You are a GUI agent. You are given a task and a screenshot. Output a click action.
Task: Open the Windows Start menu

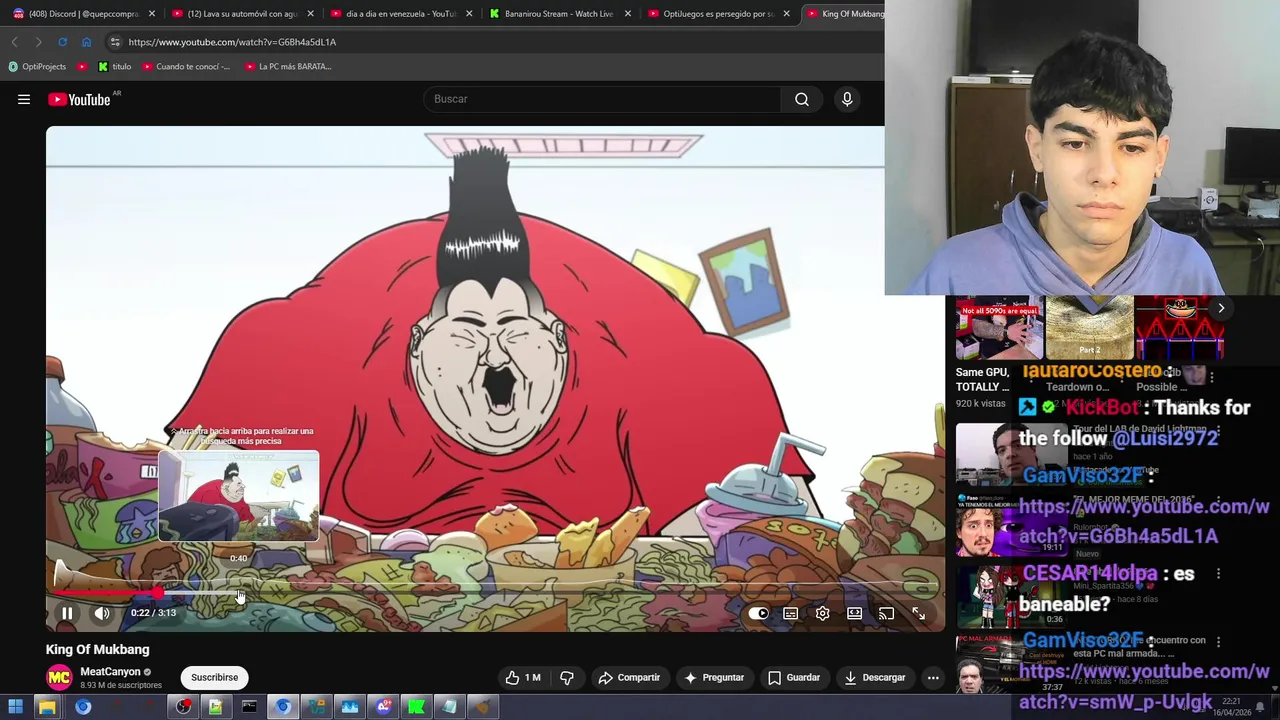tap(15, 707)
